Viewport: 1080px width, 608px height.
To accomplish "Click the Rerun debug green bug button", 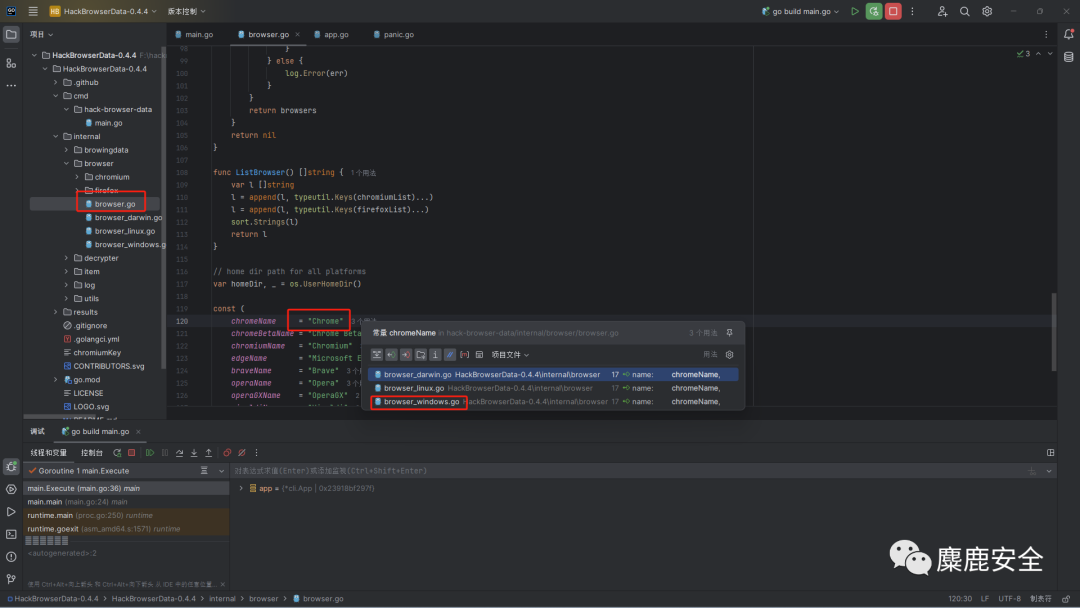I will coord(873,11).
